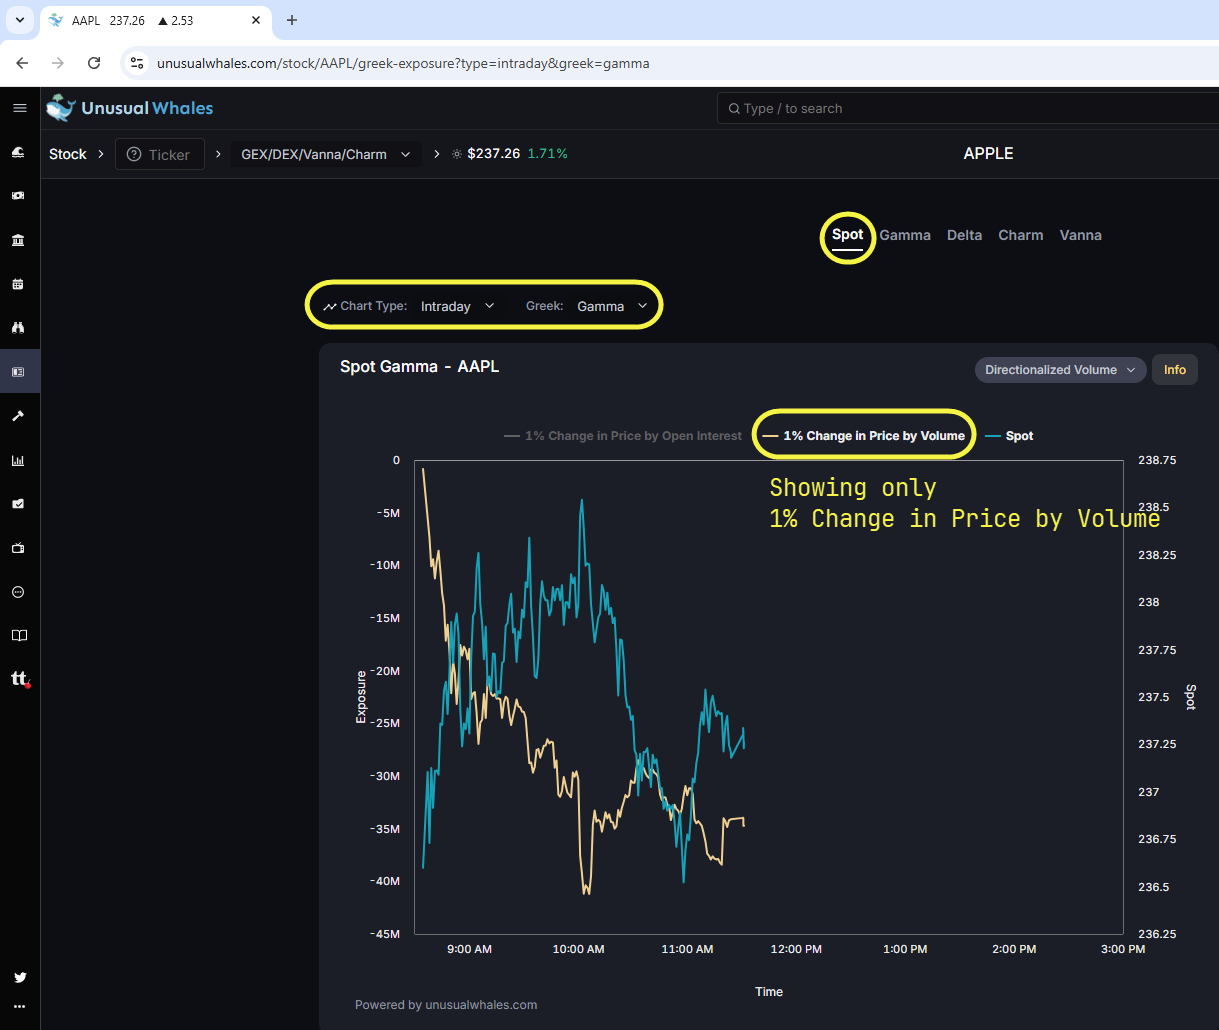Click the $237.26 price text
The height and width of the screenshot is (1030, 1219).
[x=494, y=154]
